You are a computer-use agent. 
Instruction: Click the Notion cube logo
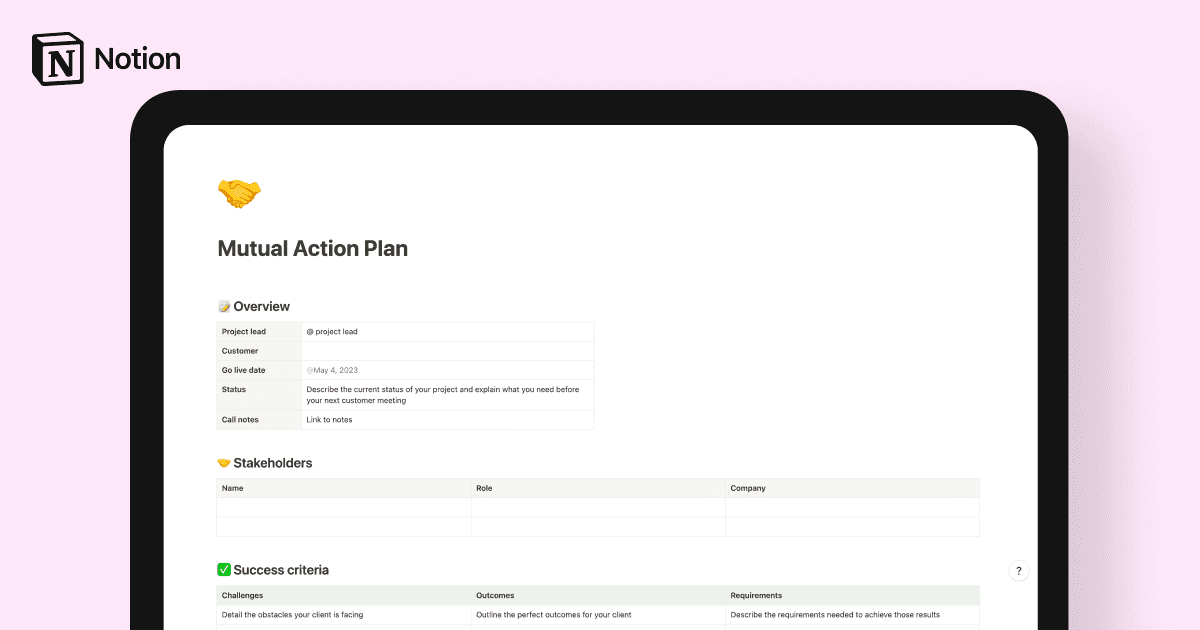click(x=57, y=58)
